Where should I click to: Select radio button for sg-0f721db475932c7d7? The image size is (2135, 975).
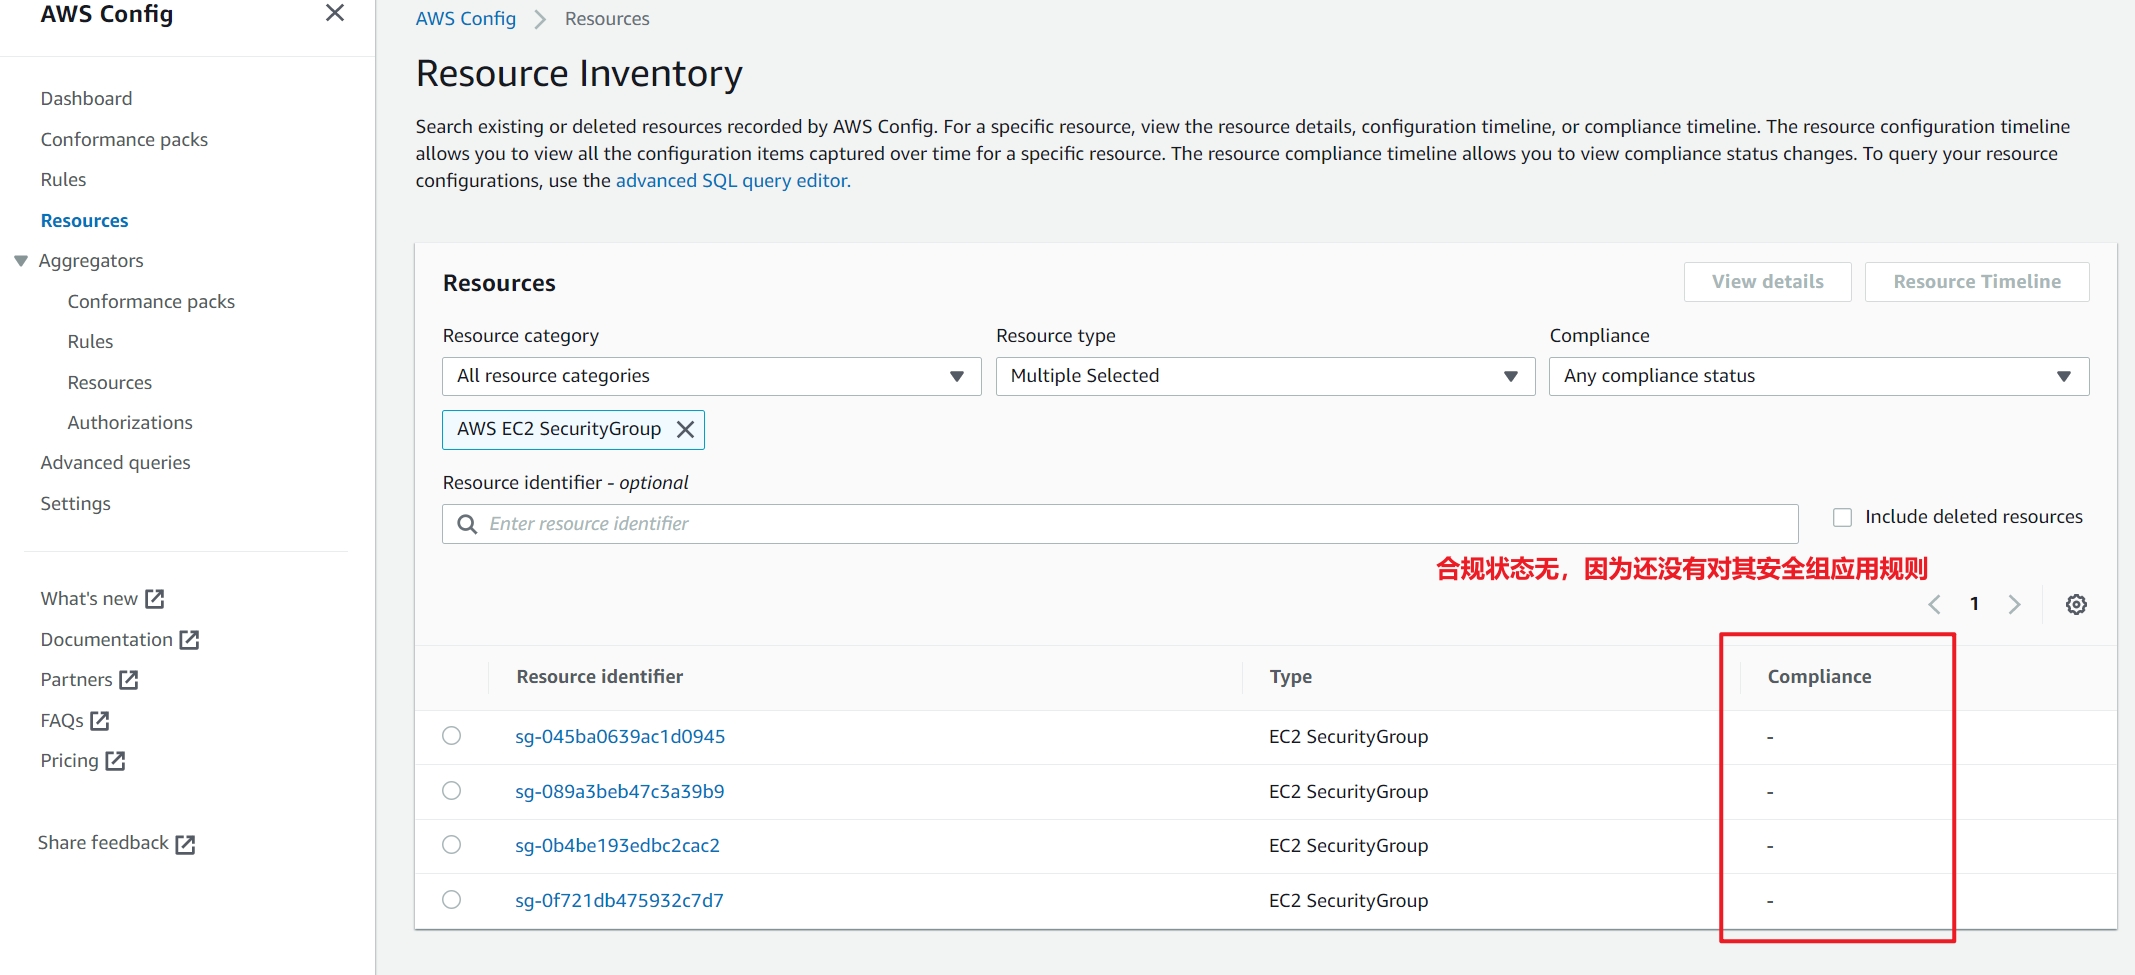pos(452,900)
